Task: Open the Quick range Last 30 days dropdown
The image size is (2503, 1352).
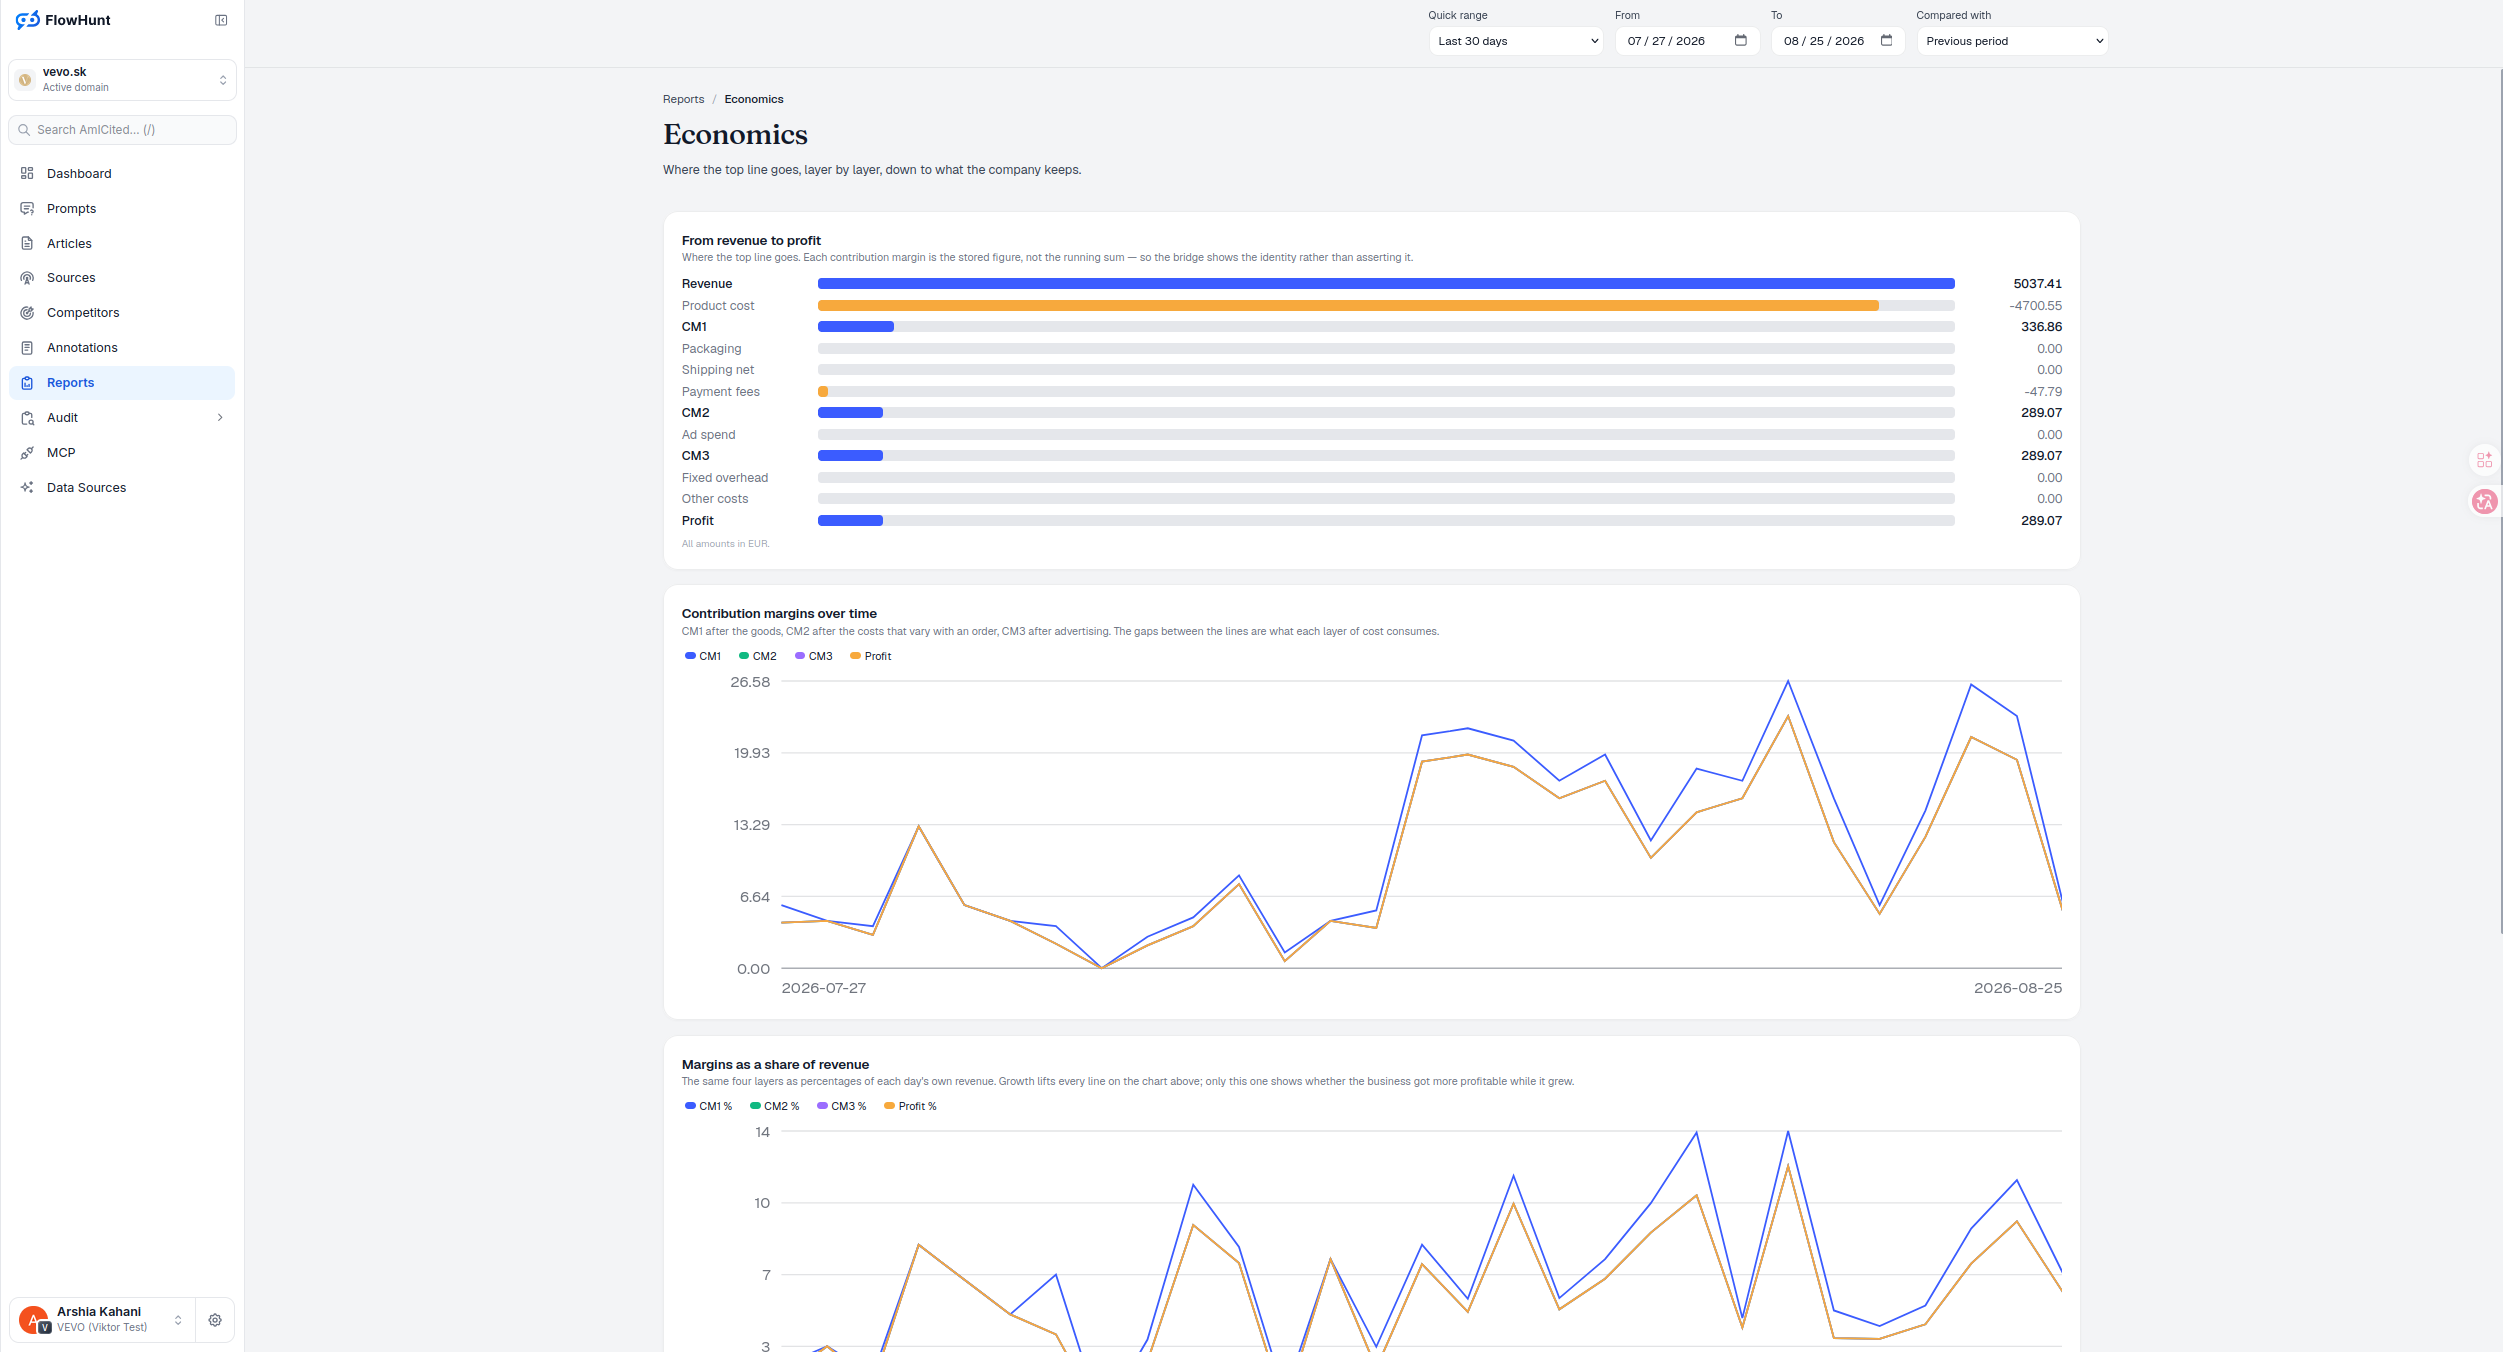Action: [1516, 41]
